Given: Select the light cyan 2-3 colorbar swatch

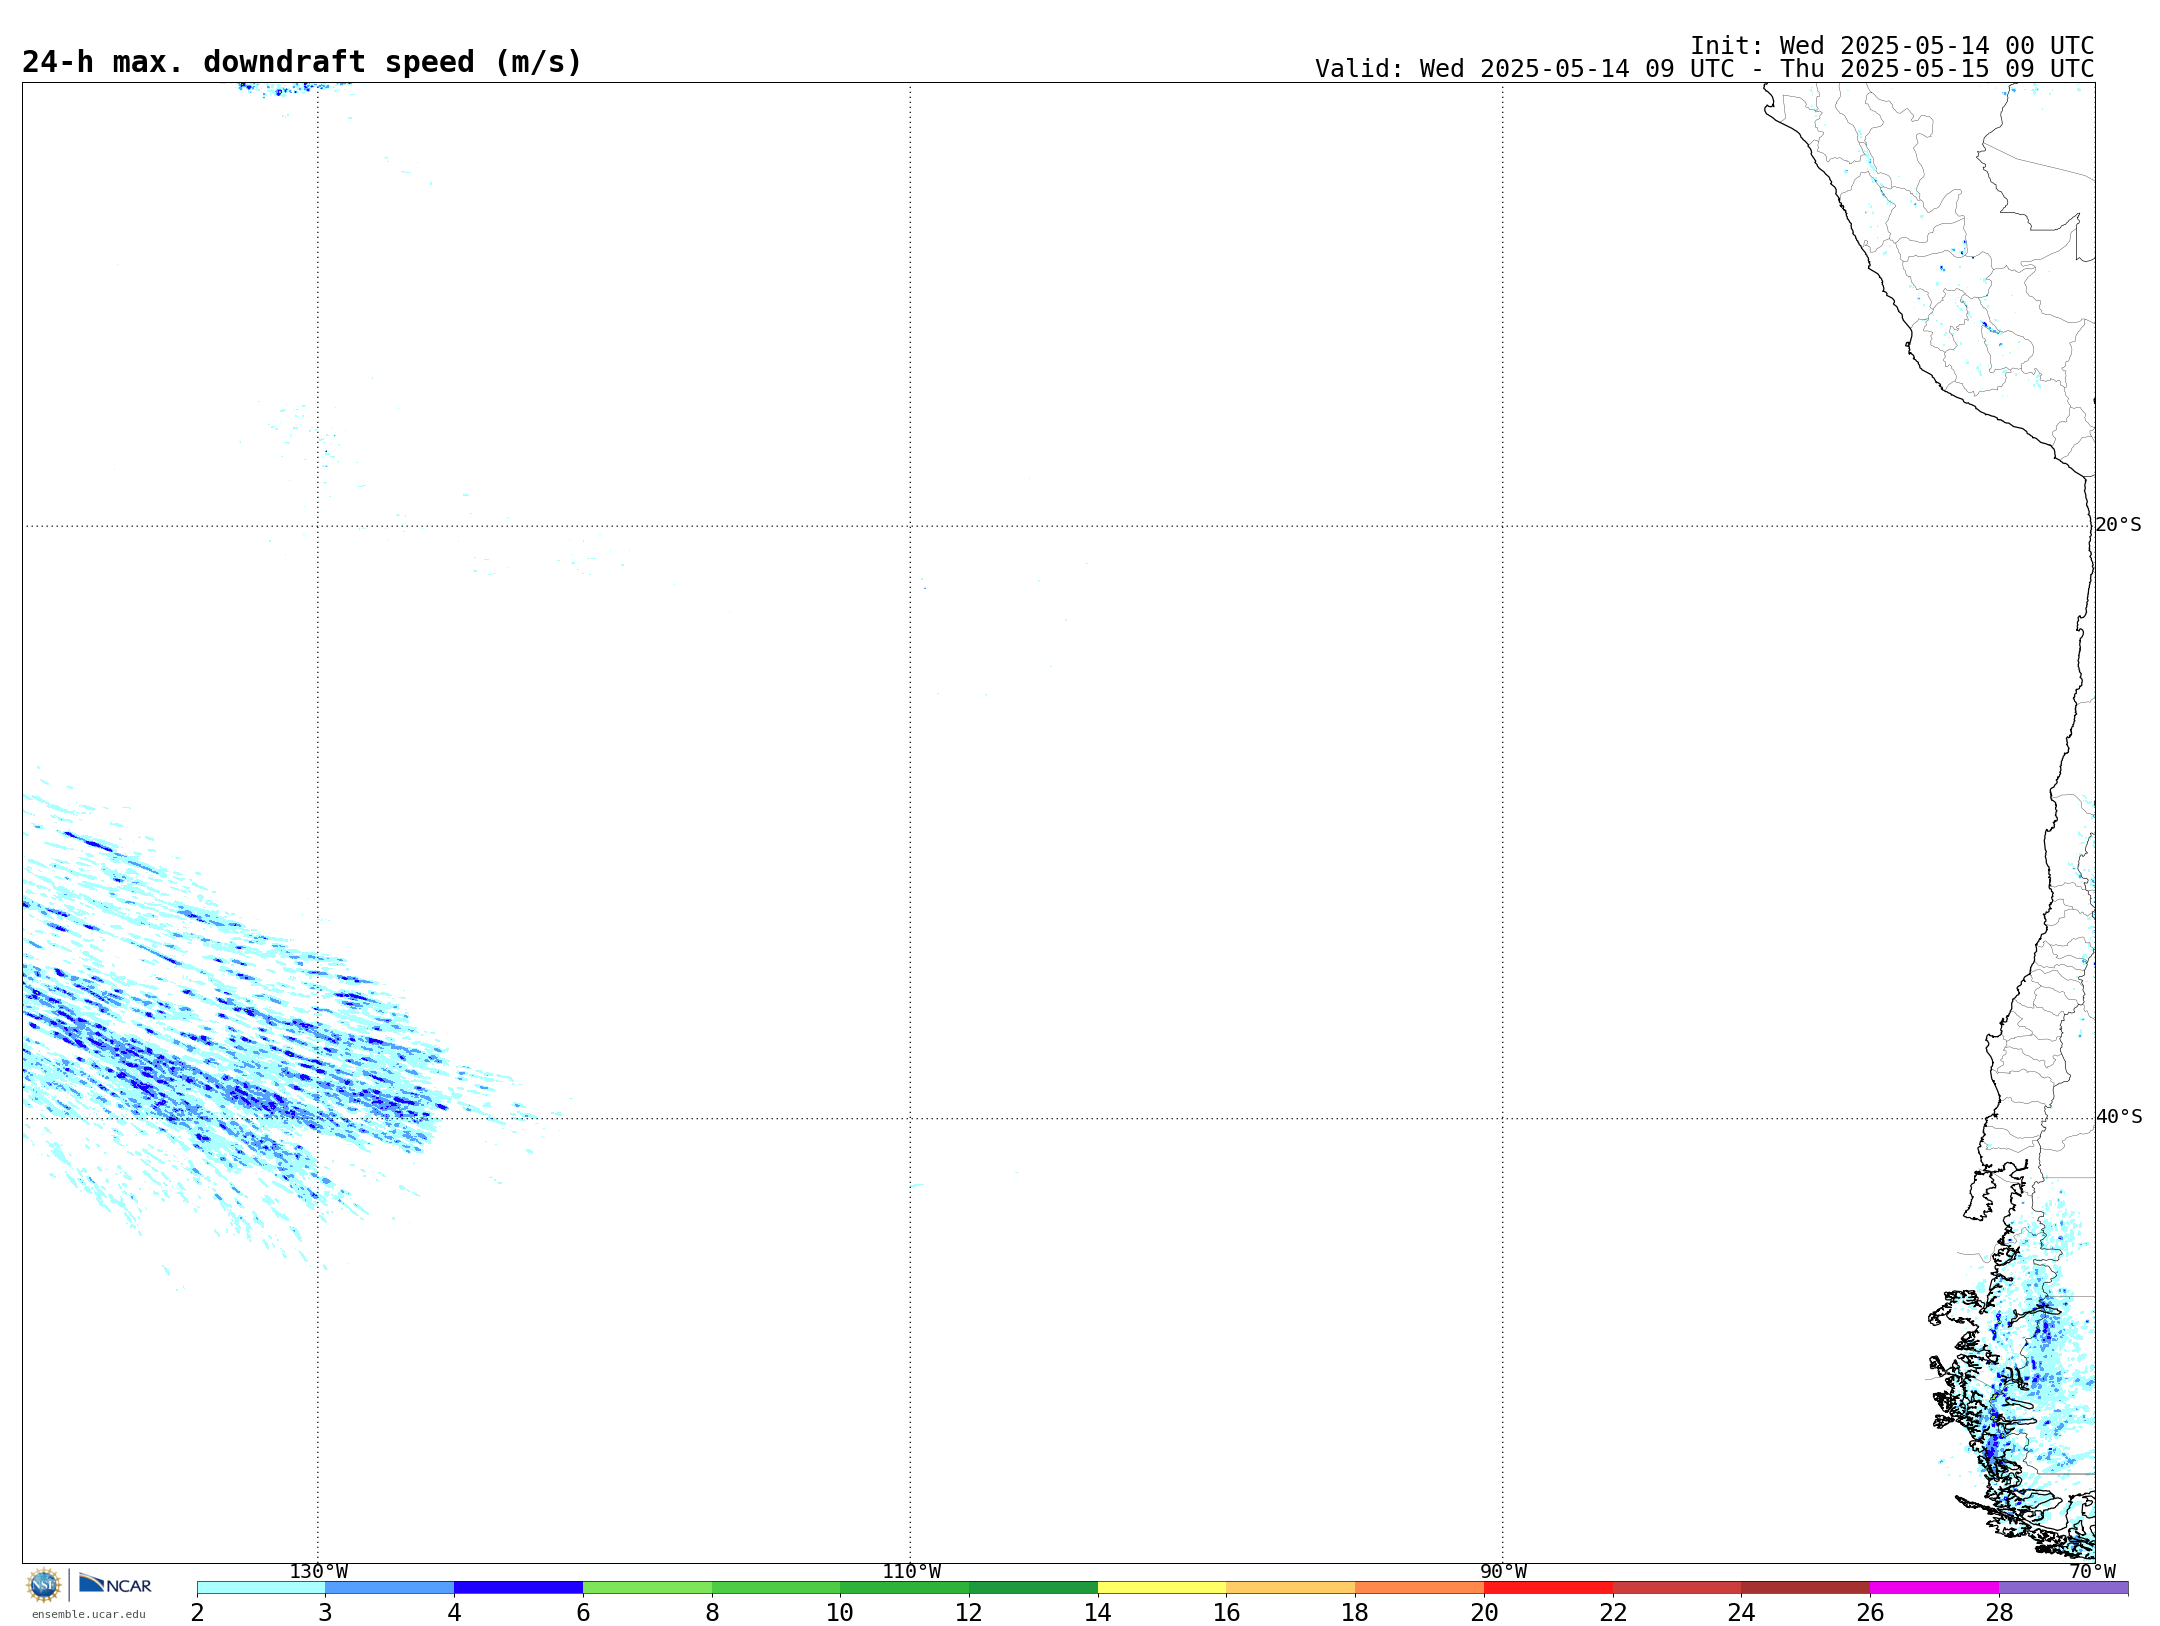Looking at the screenshot, I should click(261, 1588).
